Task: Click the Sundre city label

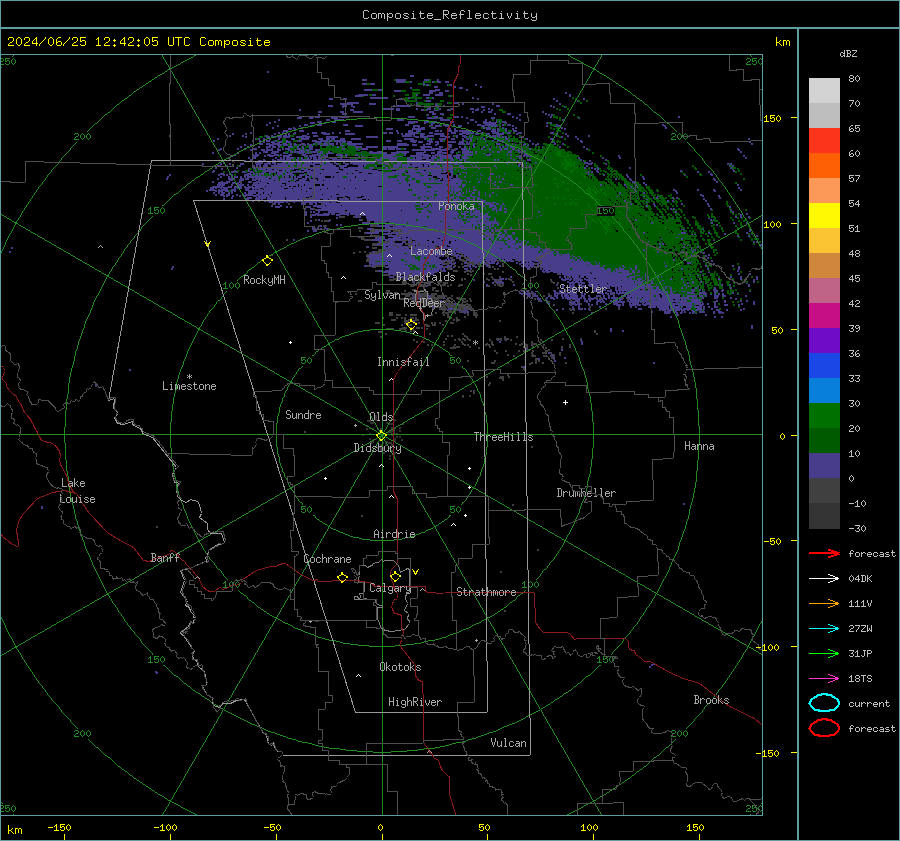Action: pyautogui.click(x=303, y=415)
